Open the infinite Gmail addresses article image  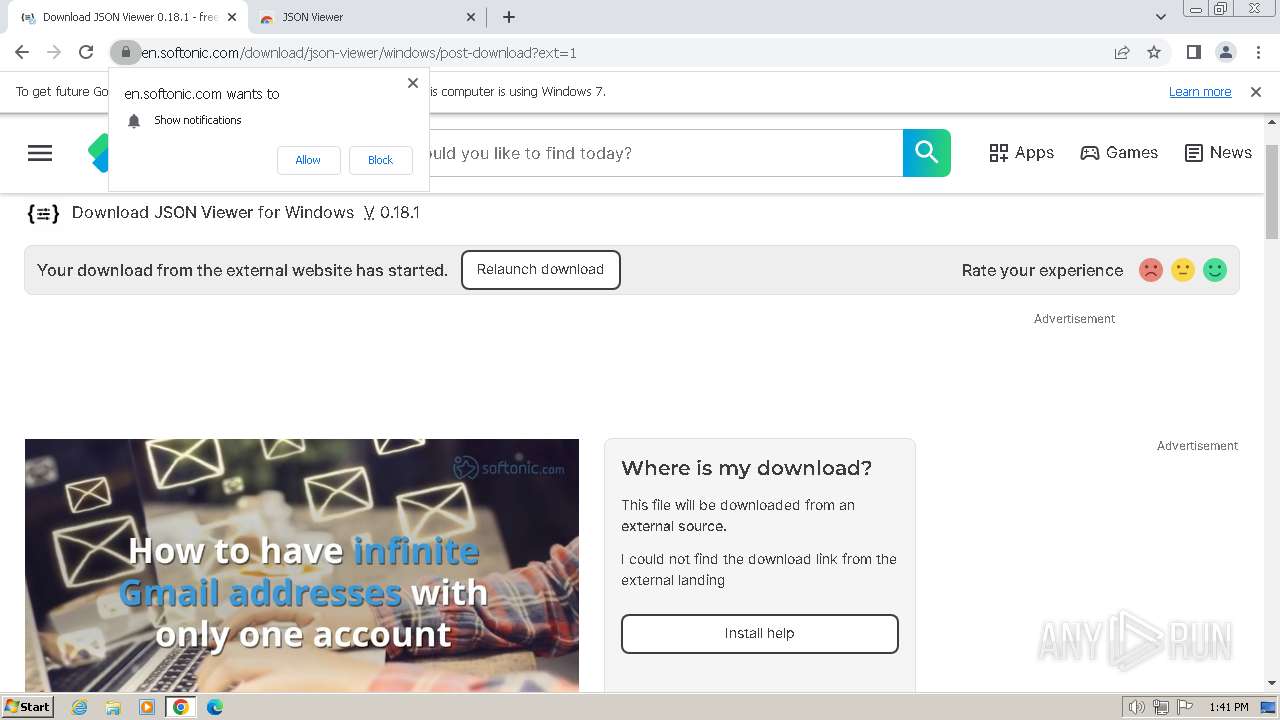[x=302, y=565]
